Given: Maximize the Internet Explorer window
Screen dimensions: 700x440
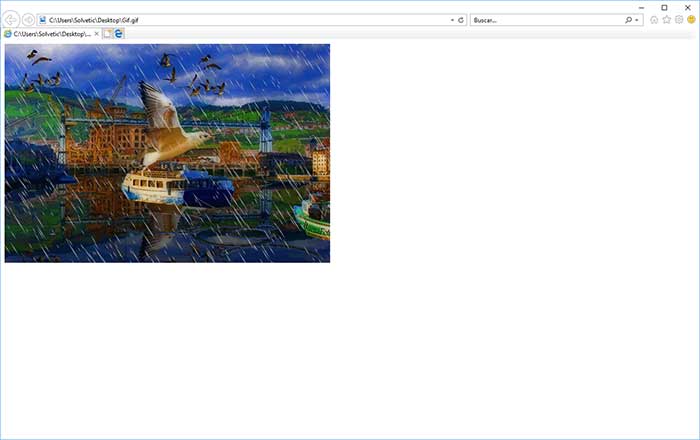Looking at the screenshot, I should (x=664, y=8).
